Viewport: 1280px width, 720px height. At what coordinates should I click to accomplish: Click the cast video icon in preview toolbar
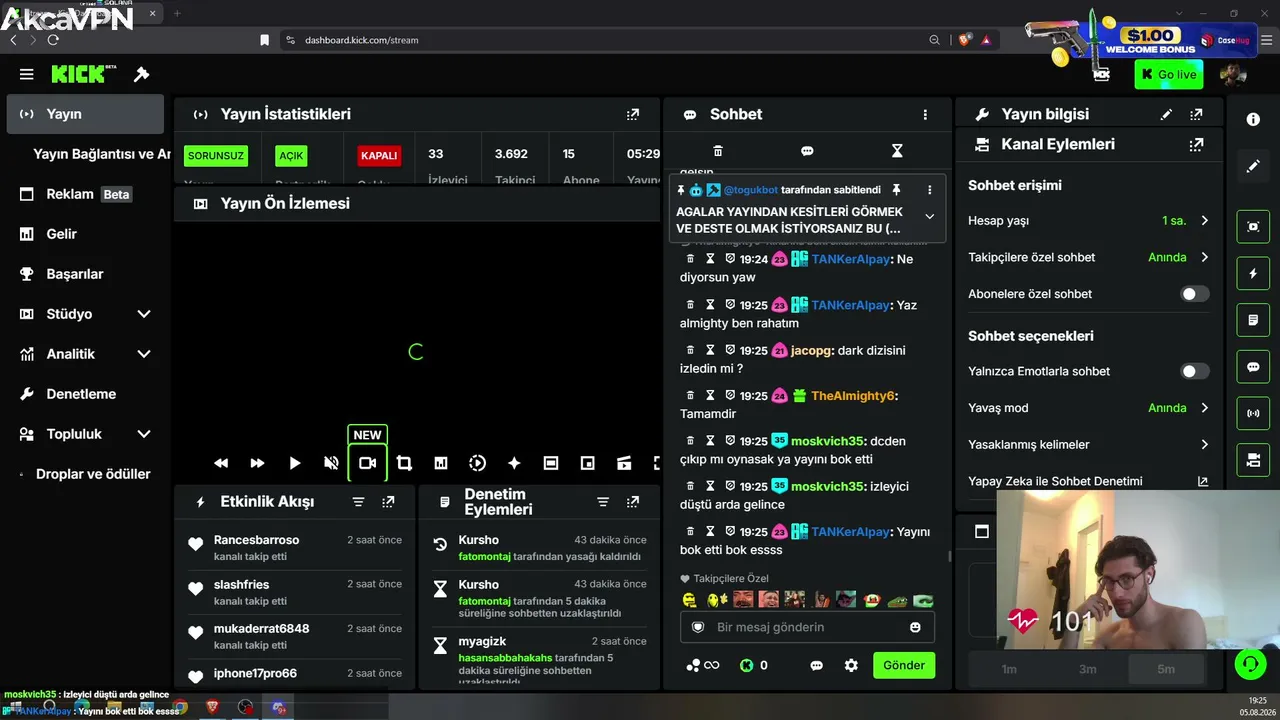click(624, 463)
